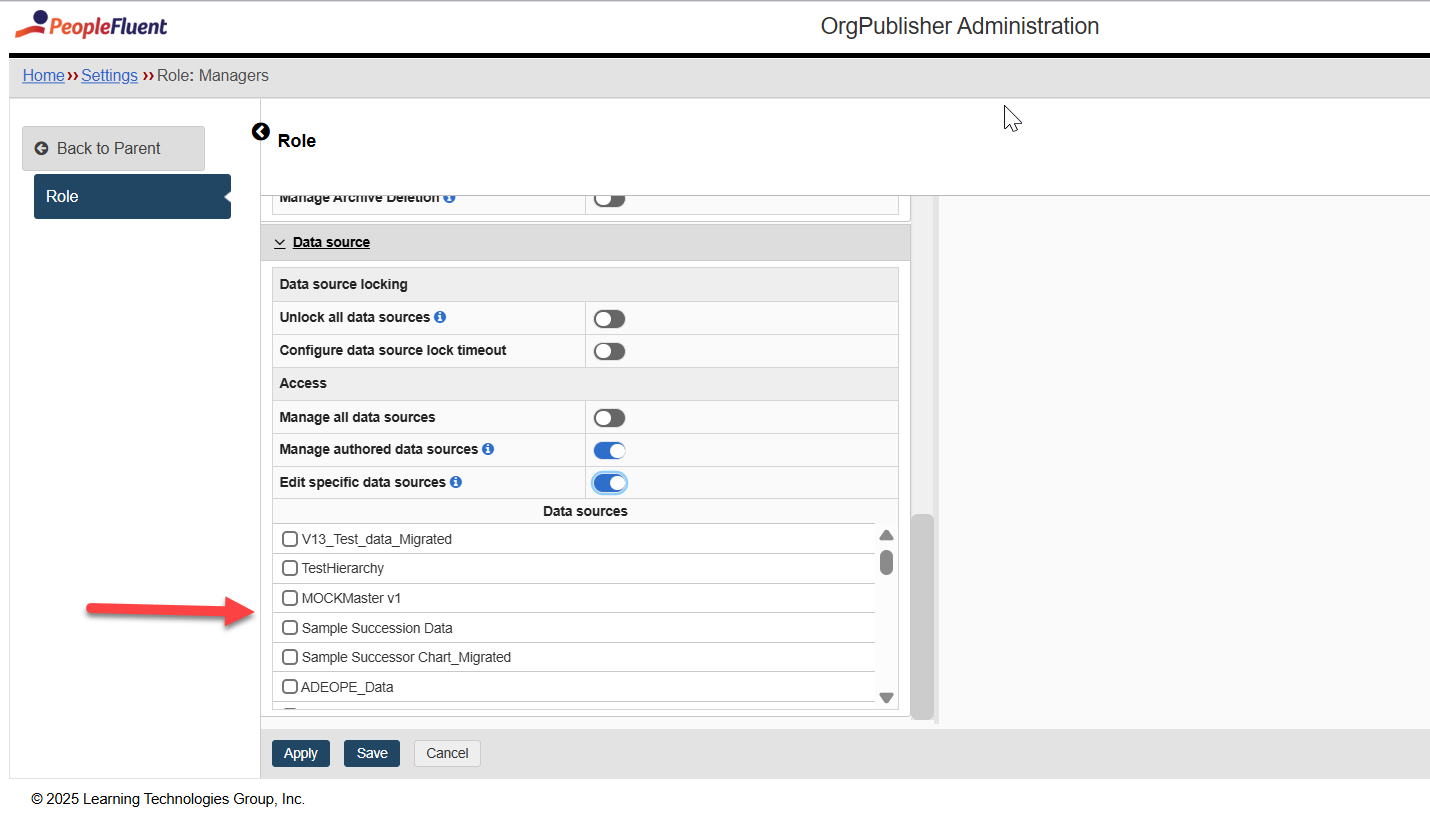Viewport: 1430px width, 819px height.
Task: Check the TestHierarchy checkbox
Action: pyautogui.click(x=290, y=568)
